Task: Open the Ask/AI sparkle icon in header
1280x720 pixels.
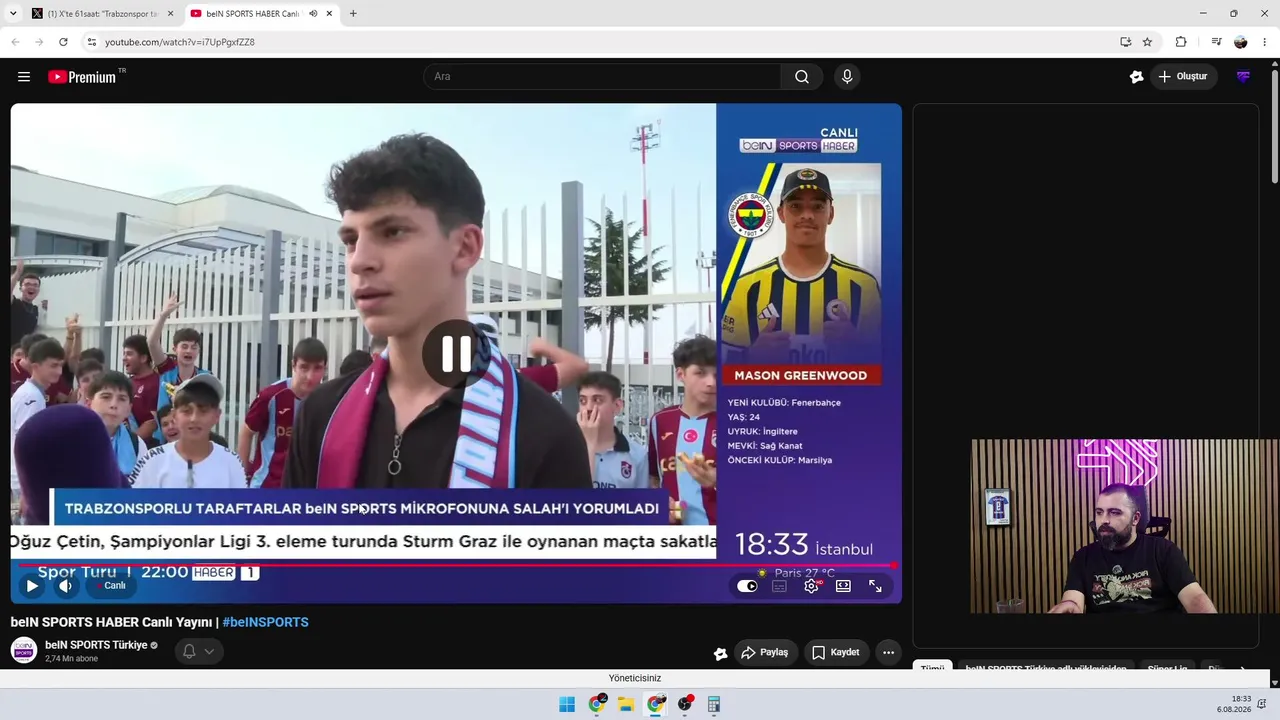Action: click(1136, 77)
